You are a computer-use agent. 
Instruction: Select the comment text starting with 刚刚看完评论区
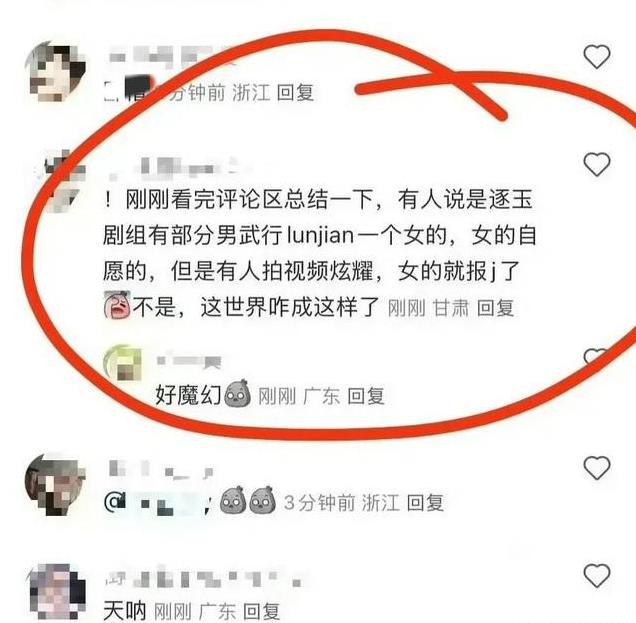click(320, 252)
